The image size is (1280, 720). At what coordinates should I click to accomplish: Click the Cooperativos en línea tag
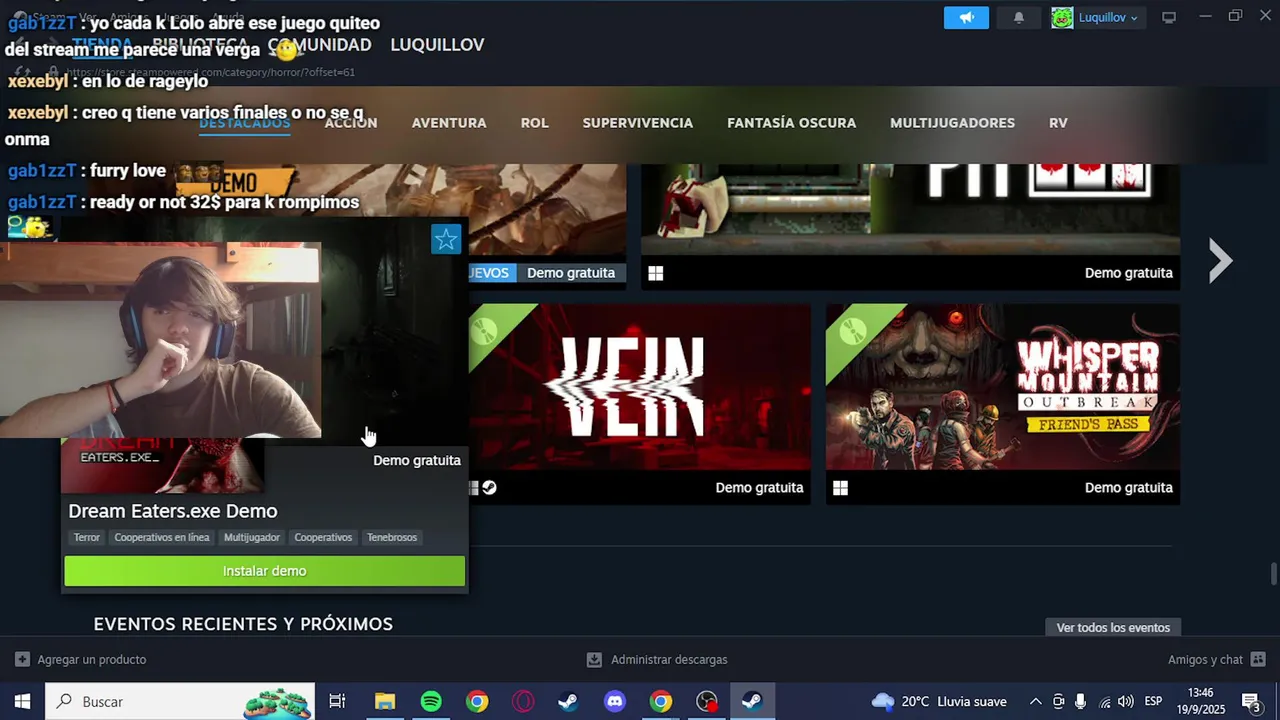click(162, 537)
